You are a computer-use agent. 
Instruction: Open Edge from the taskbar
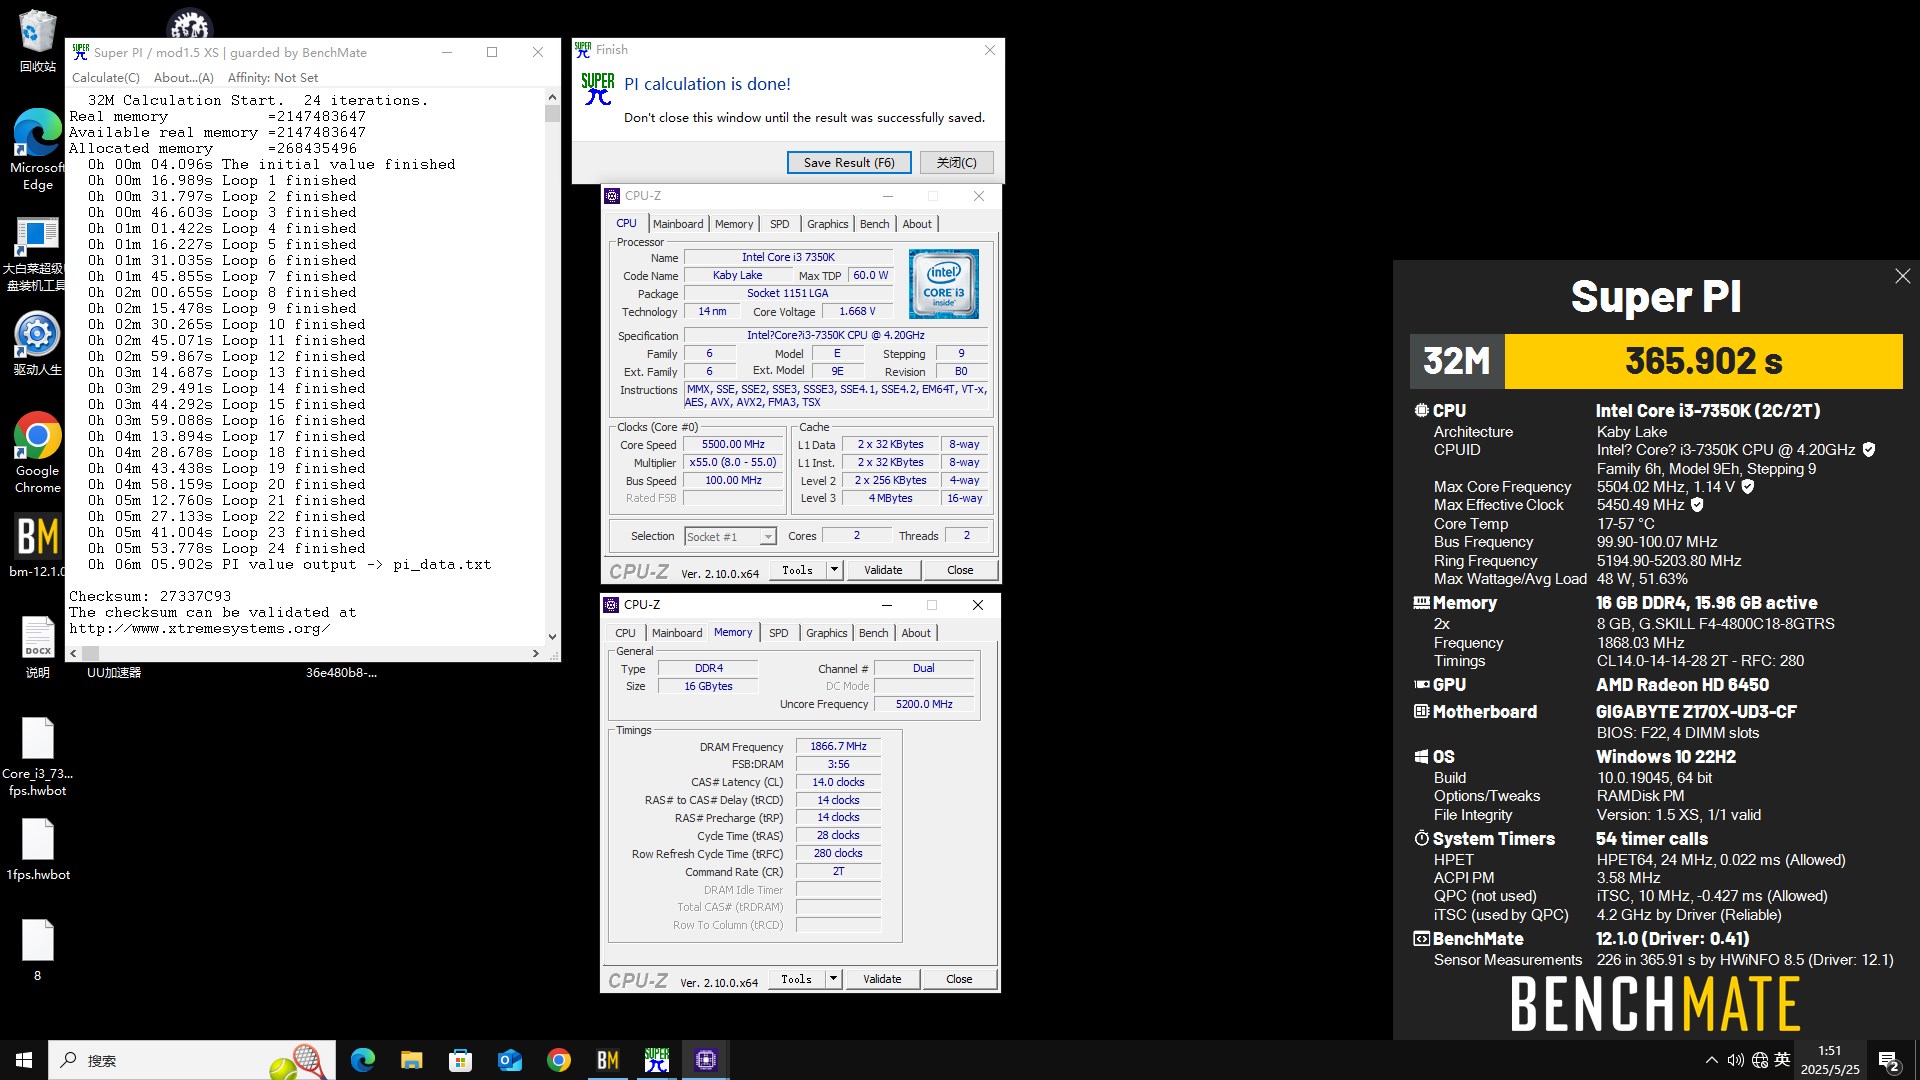click(362, 1060)
